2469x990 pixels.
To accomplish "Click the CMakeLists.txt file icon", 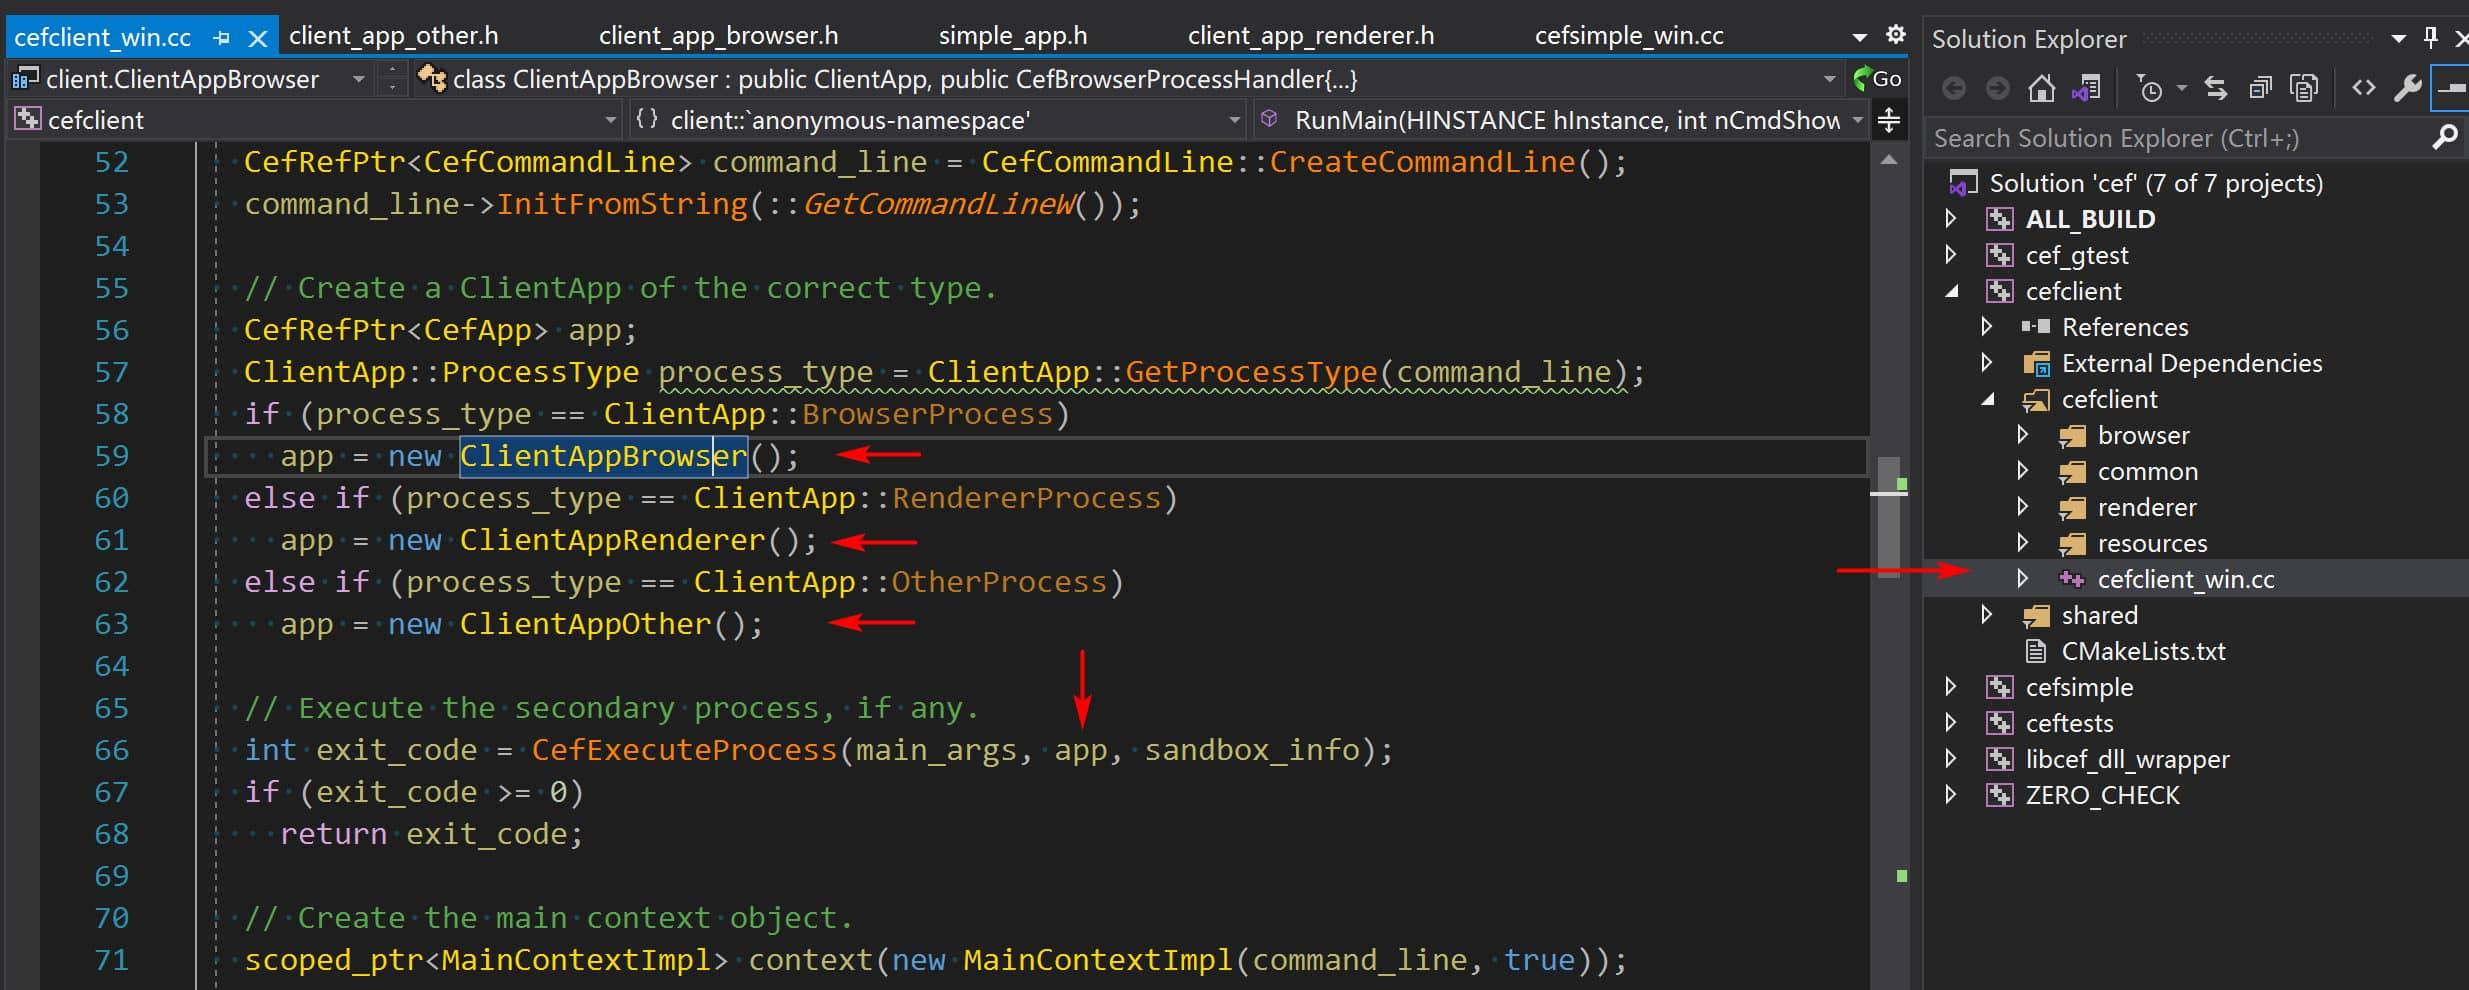I will point(2035,651).
